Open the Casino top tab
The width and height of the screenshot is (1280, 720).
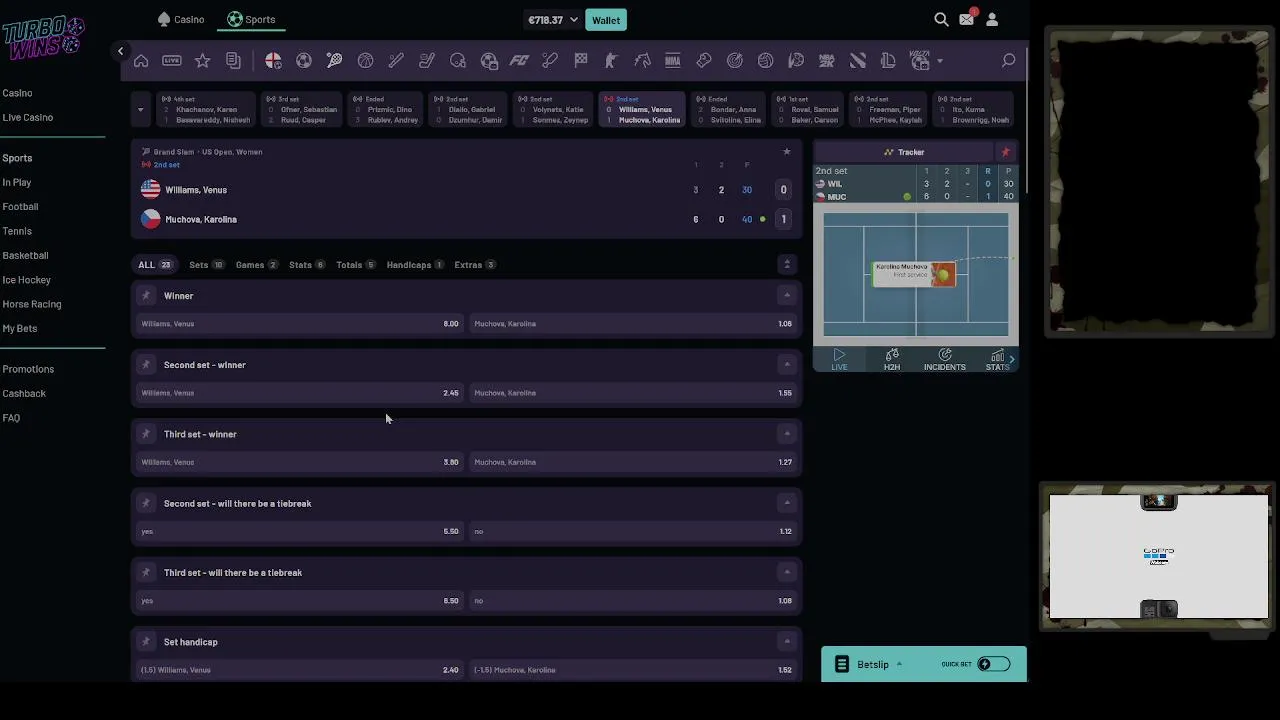pyautogui.click(x=181, y=19)
